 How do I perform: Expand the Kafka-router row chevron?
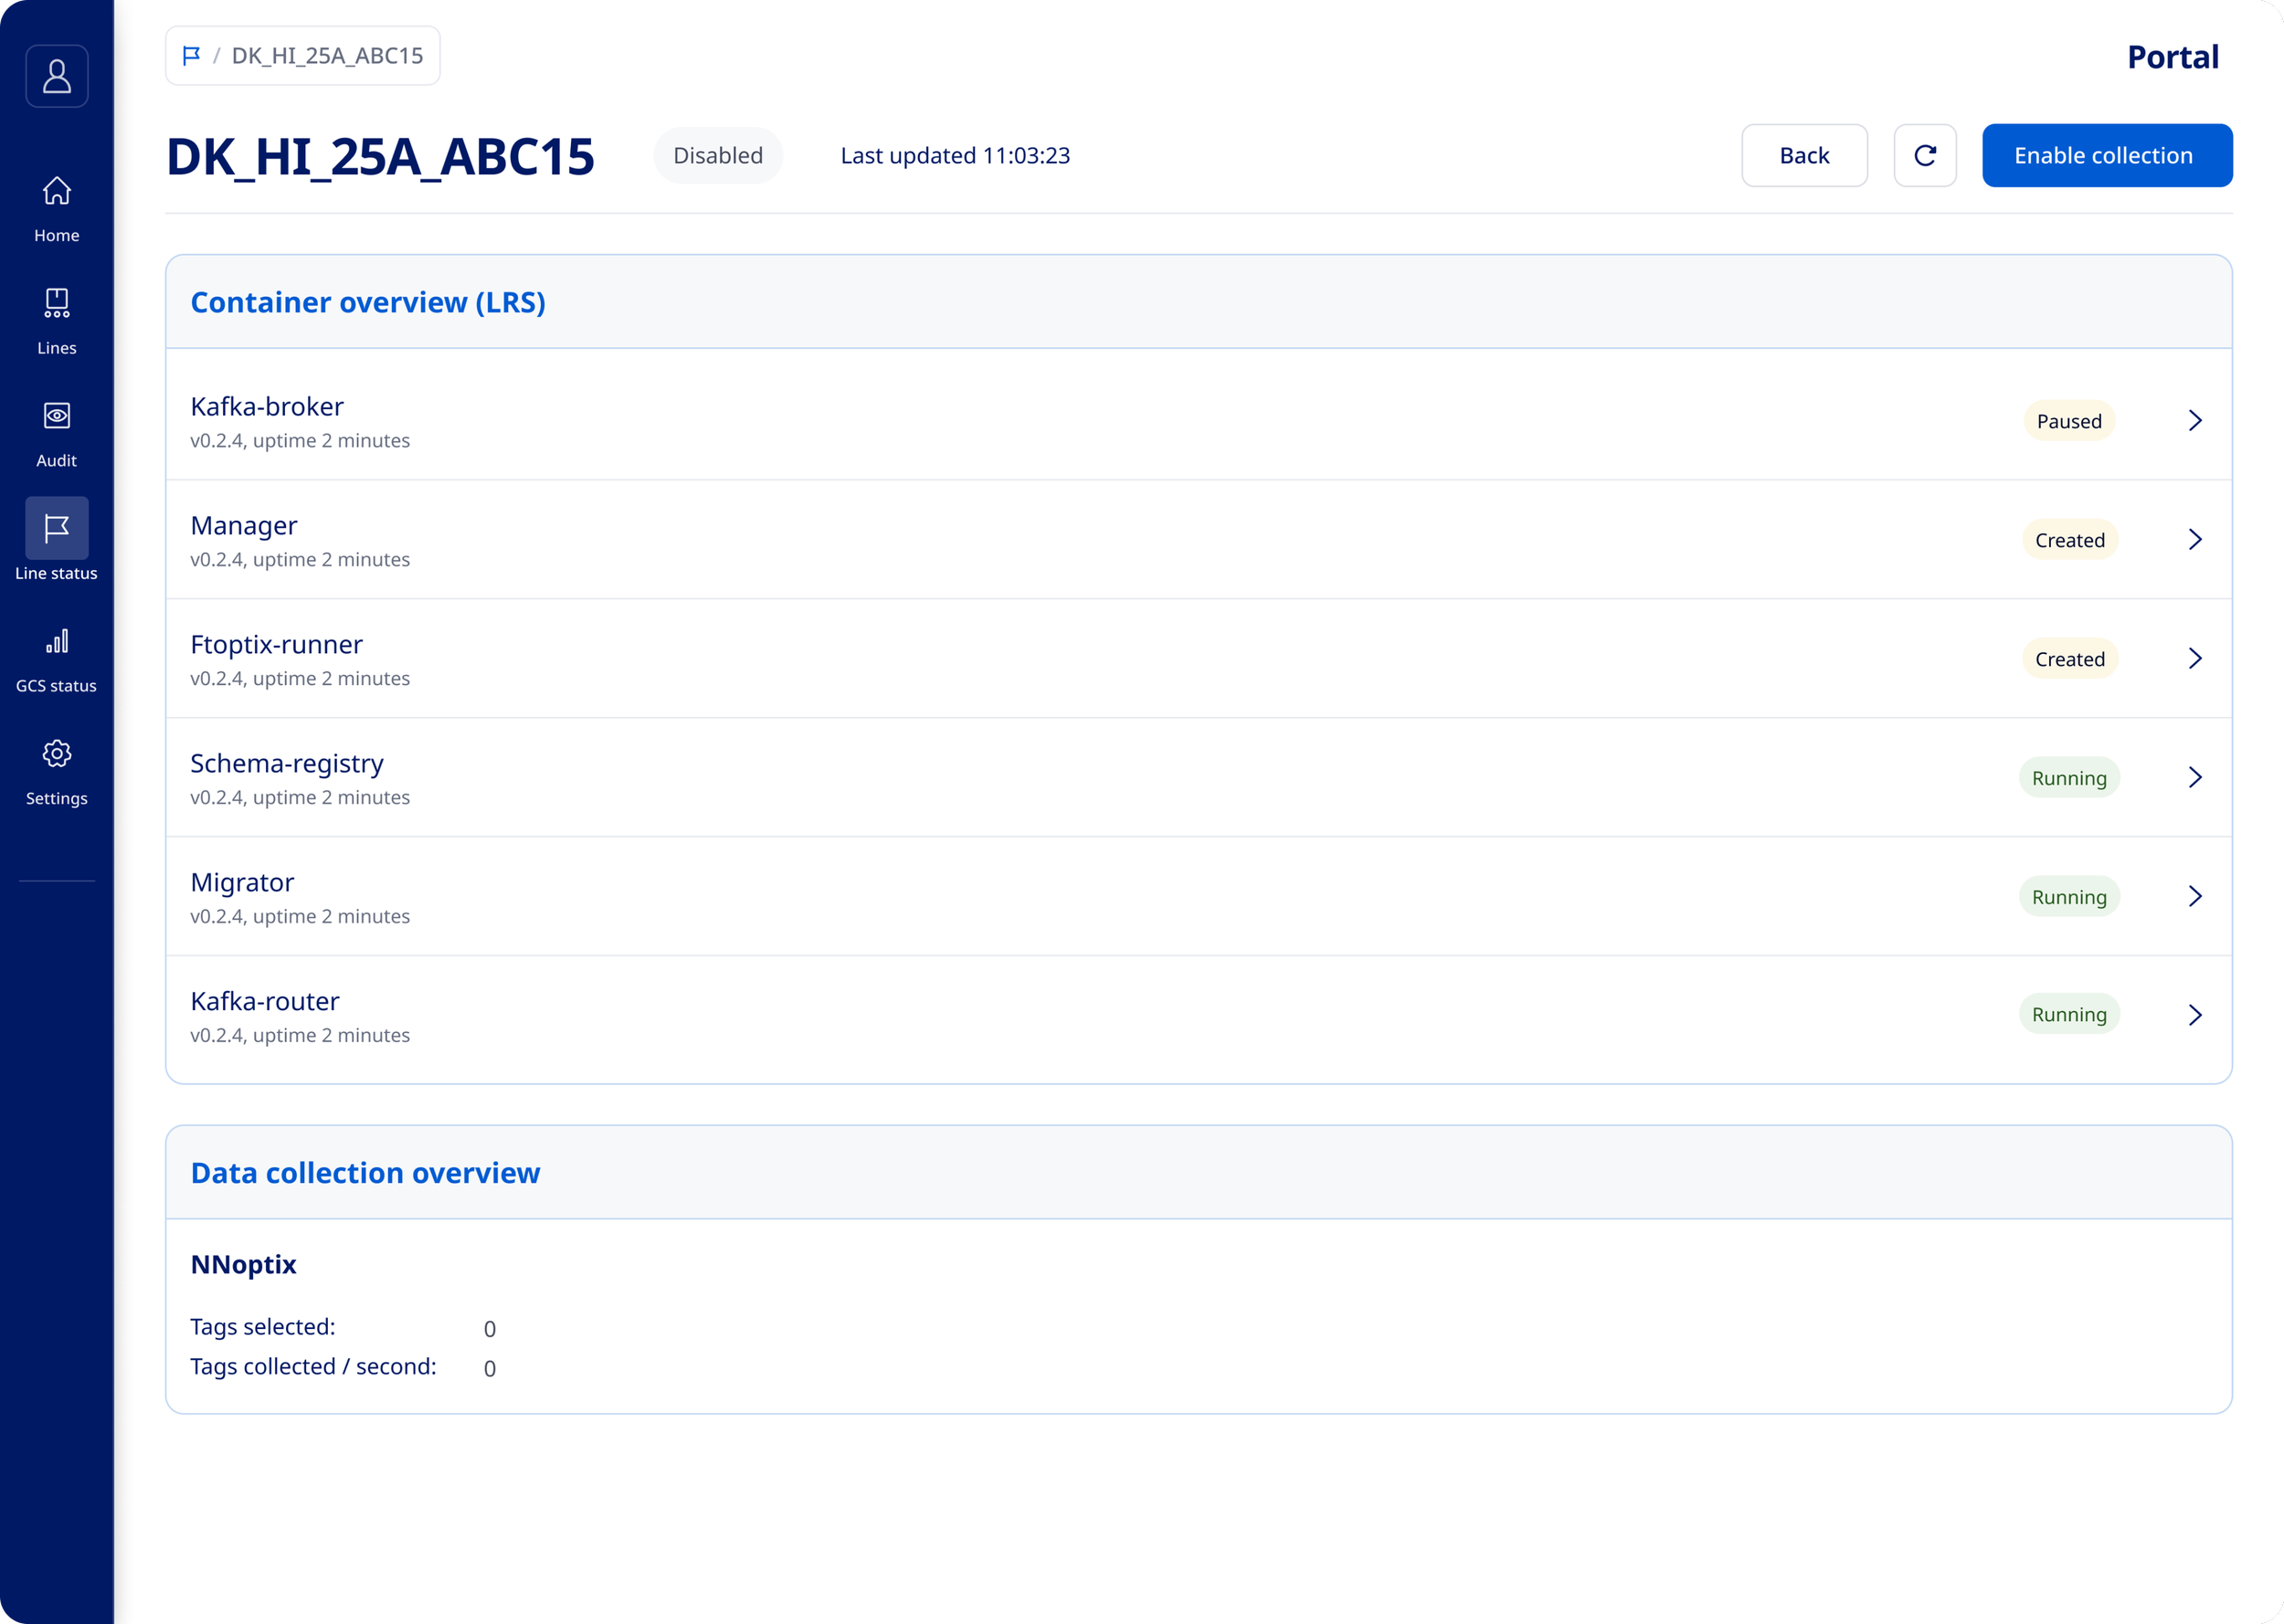[2195, 1015]
